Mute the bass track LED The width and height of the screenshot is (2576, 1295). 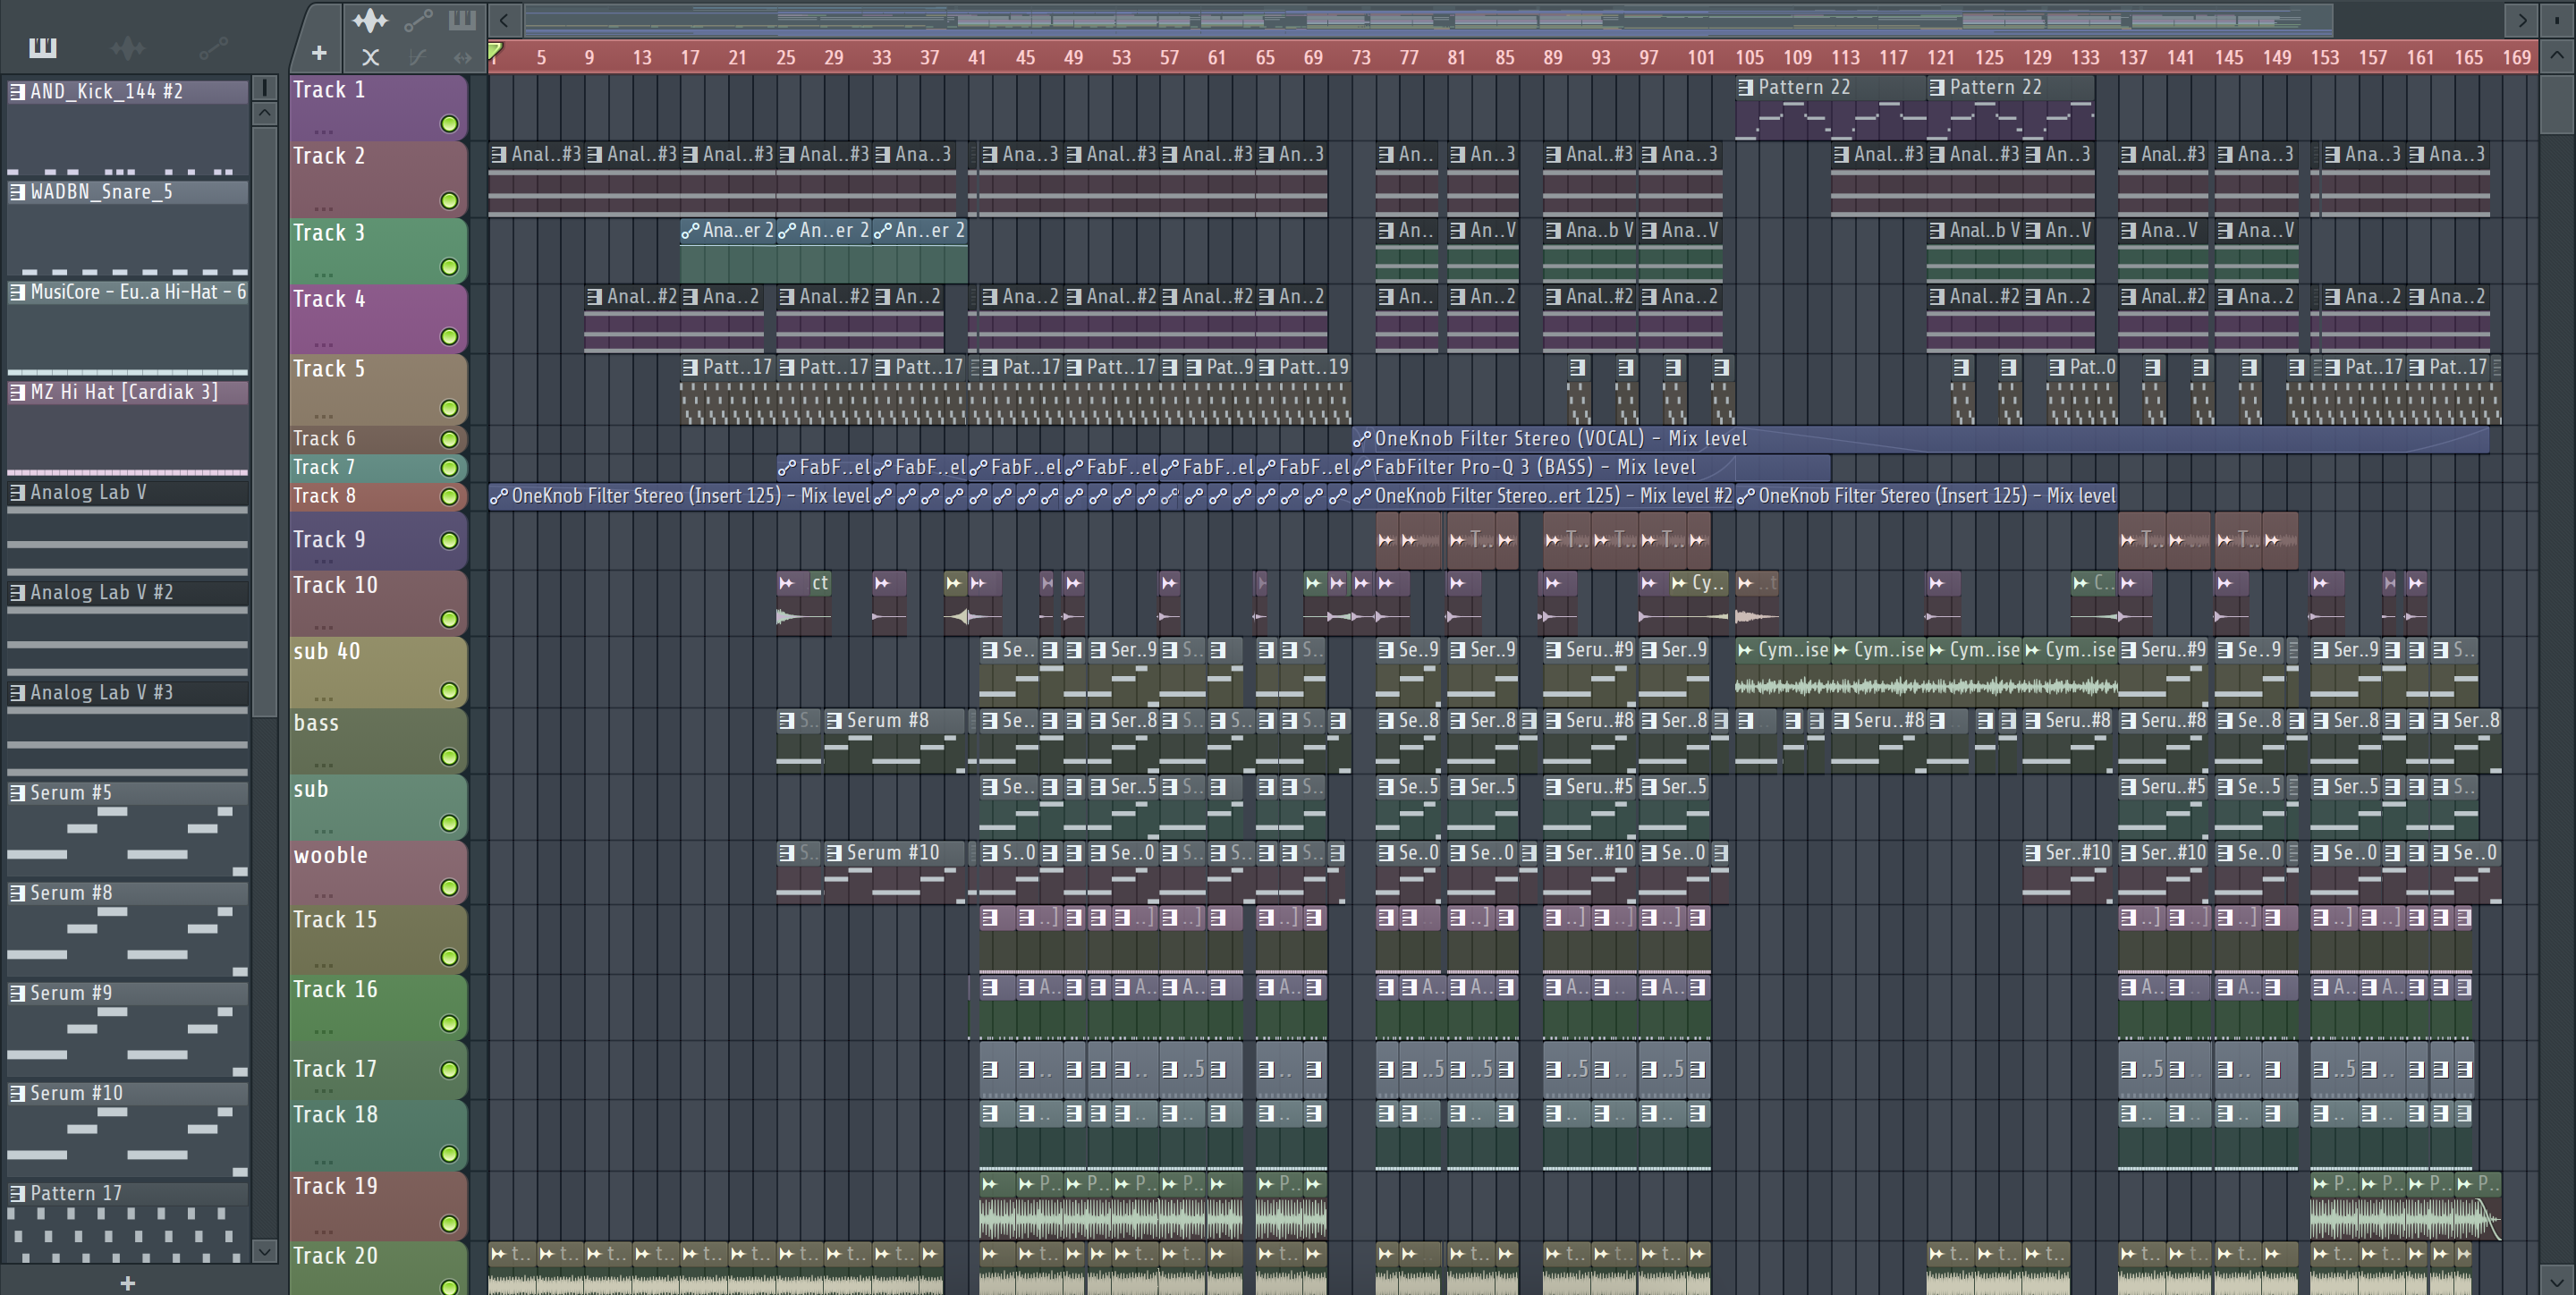click(x=449, y=757)
